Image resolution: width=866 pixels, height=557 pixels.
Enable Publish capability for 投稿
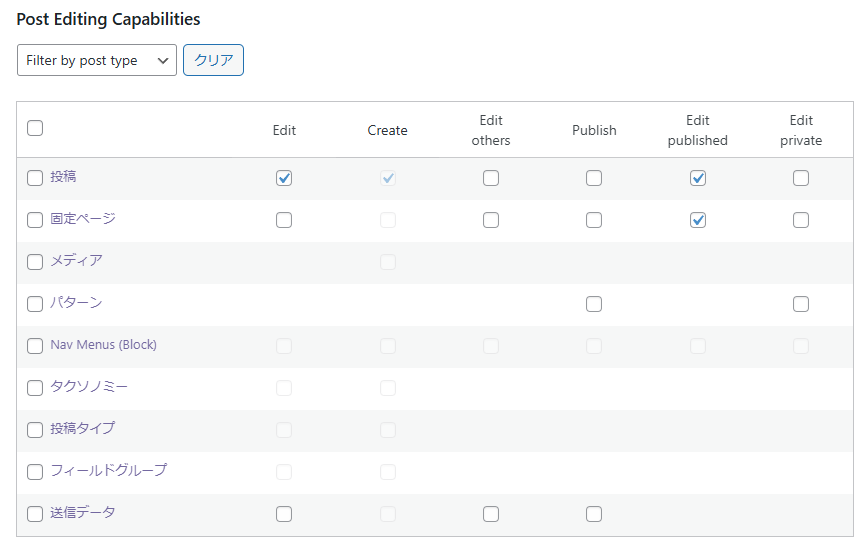pos(594,178)
